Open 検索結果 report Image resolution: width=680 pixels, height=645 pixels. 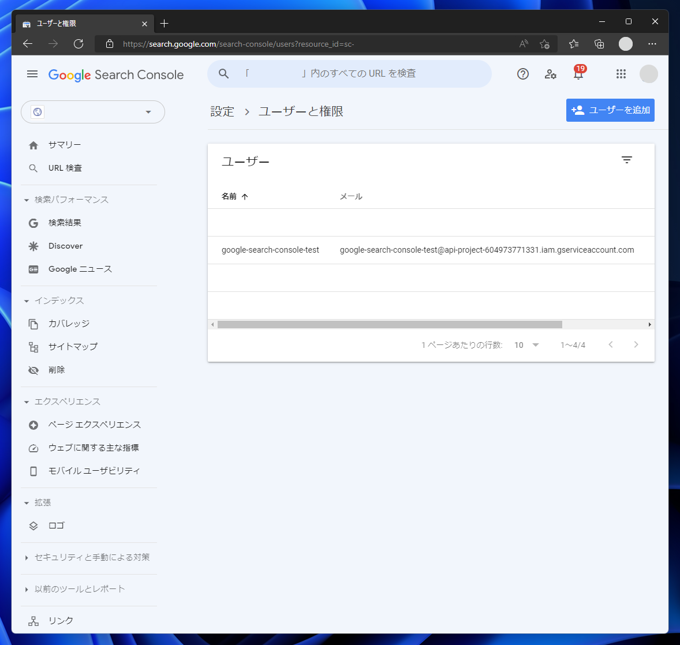[x=65, y=223]
